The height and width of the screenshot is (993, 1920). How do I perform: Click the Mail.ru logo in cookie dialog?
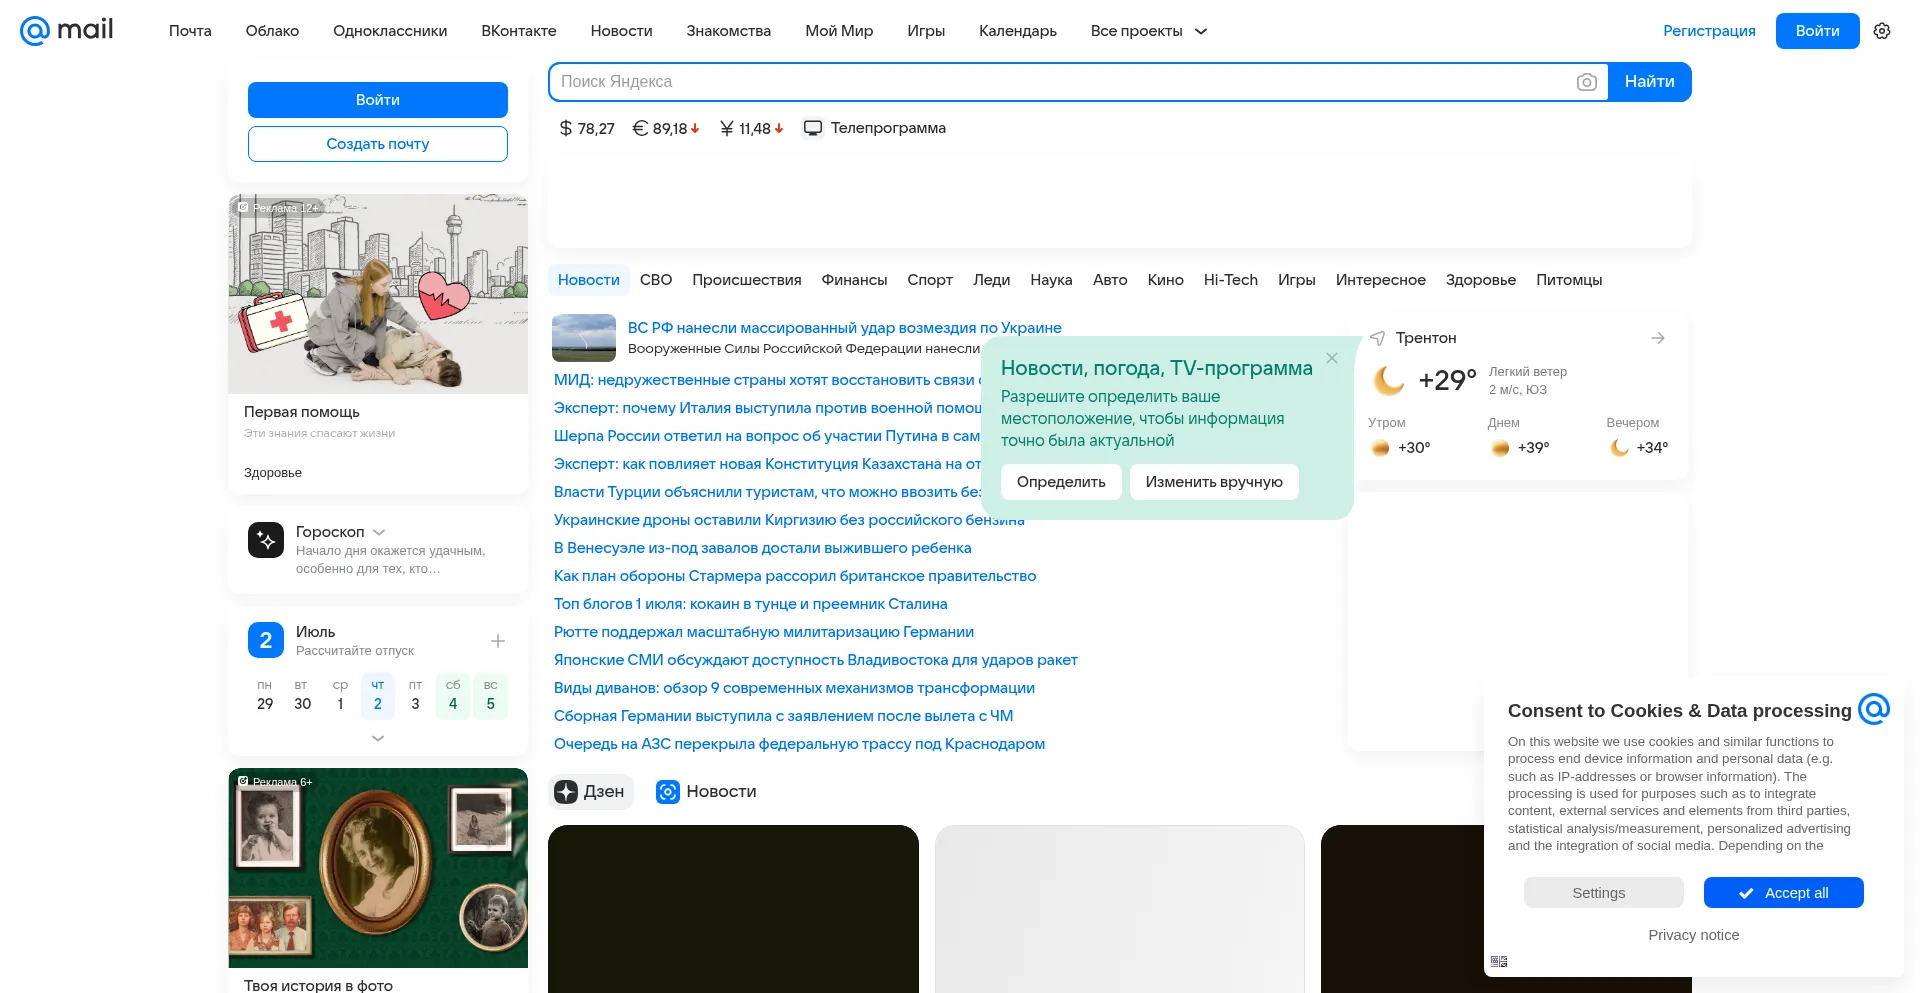click(1873, 709)
